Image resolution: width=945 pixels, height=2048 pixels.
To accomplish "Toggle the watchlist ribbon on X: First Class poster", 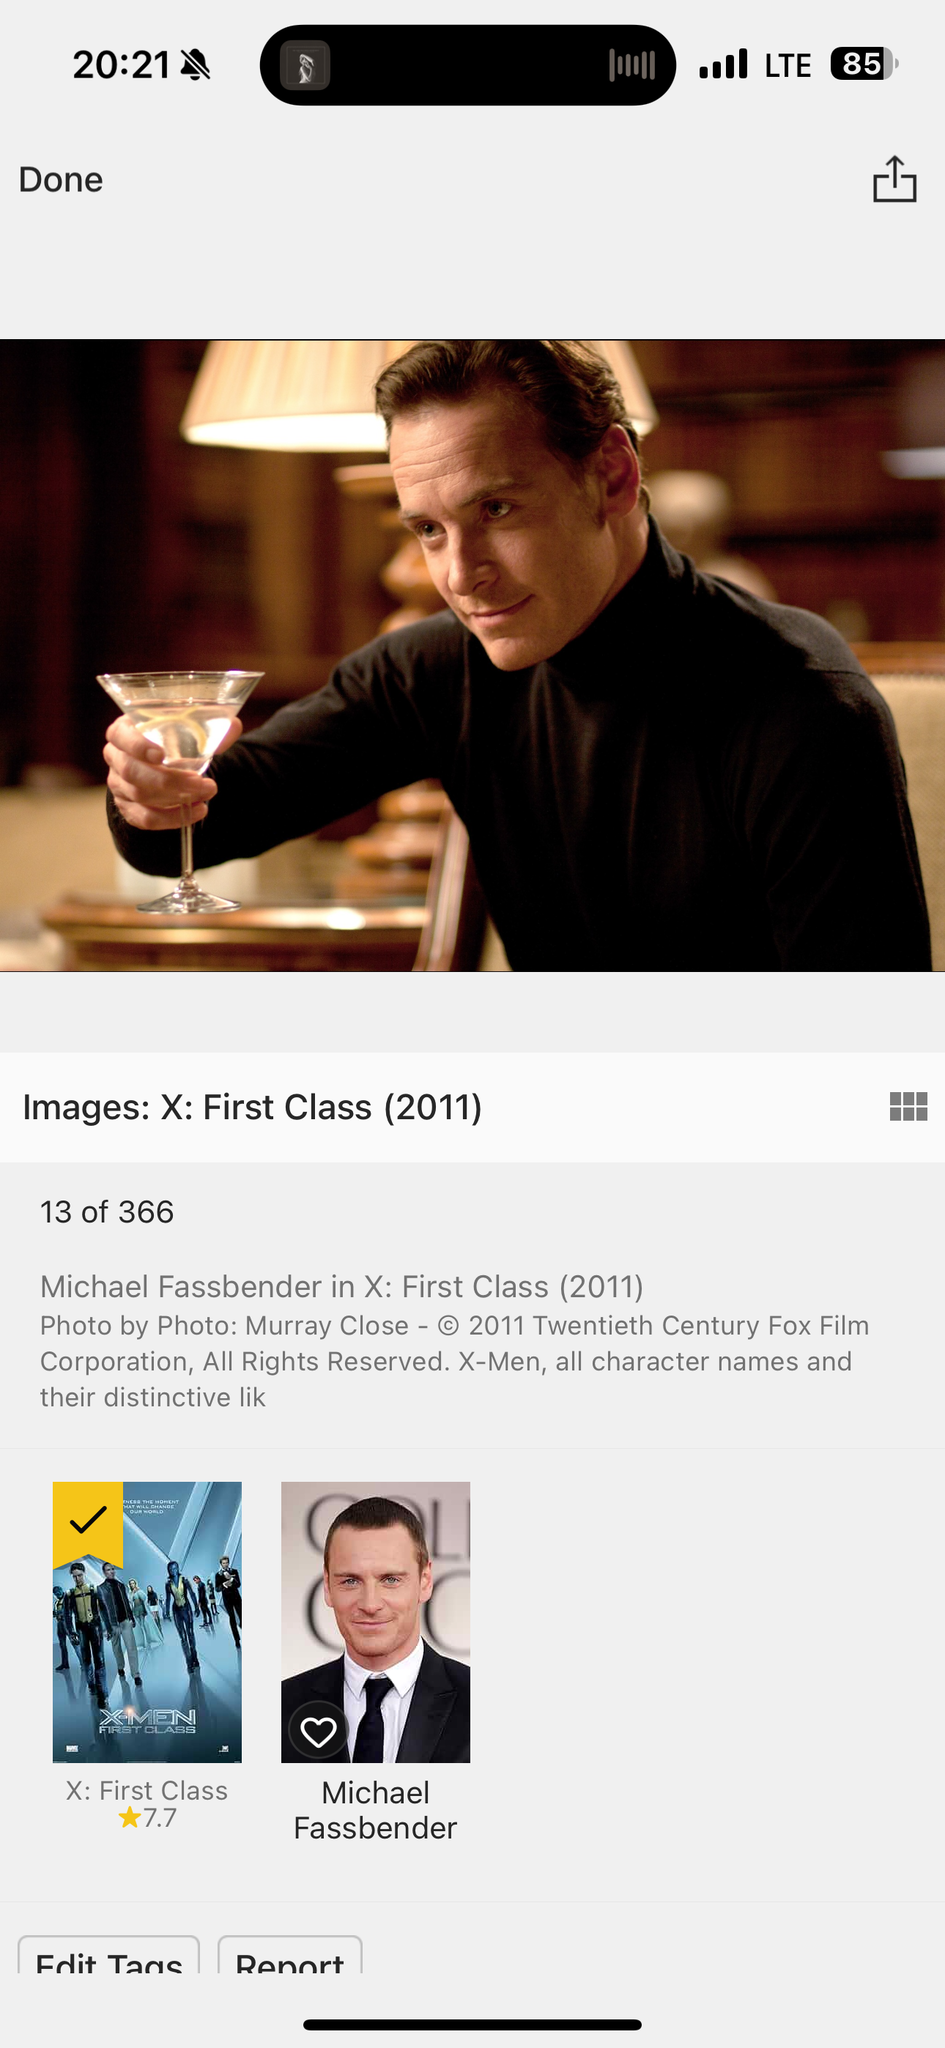I will click(x=88, y=1523).
